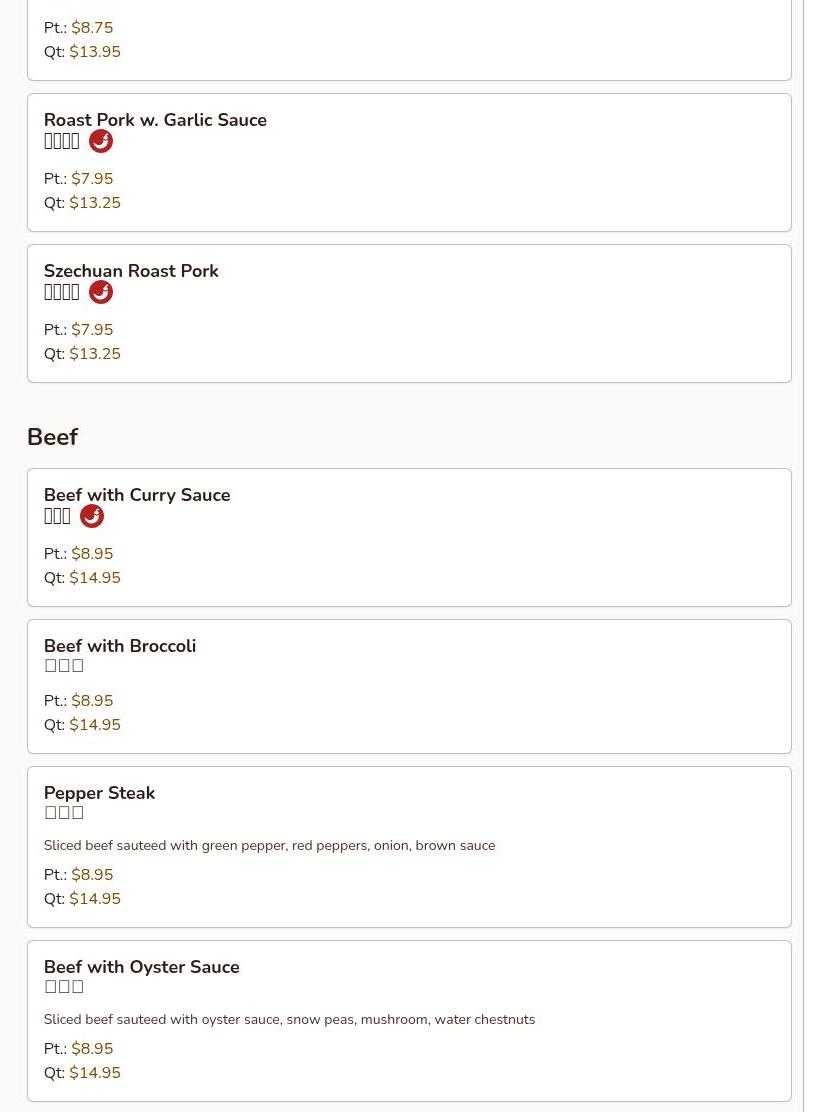The image size is (824, 1112).
Task: Click Qt. $14.95 price of Beef with Oyster Sauce
Action: point(94,1073)
